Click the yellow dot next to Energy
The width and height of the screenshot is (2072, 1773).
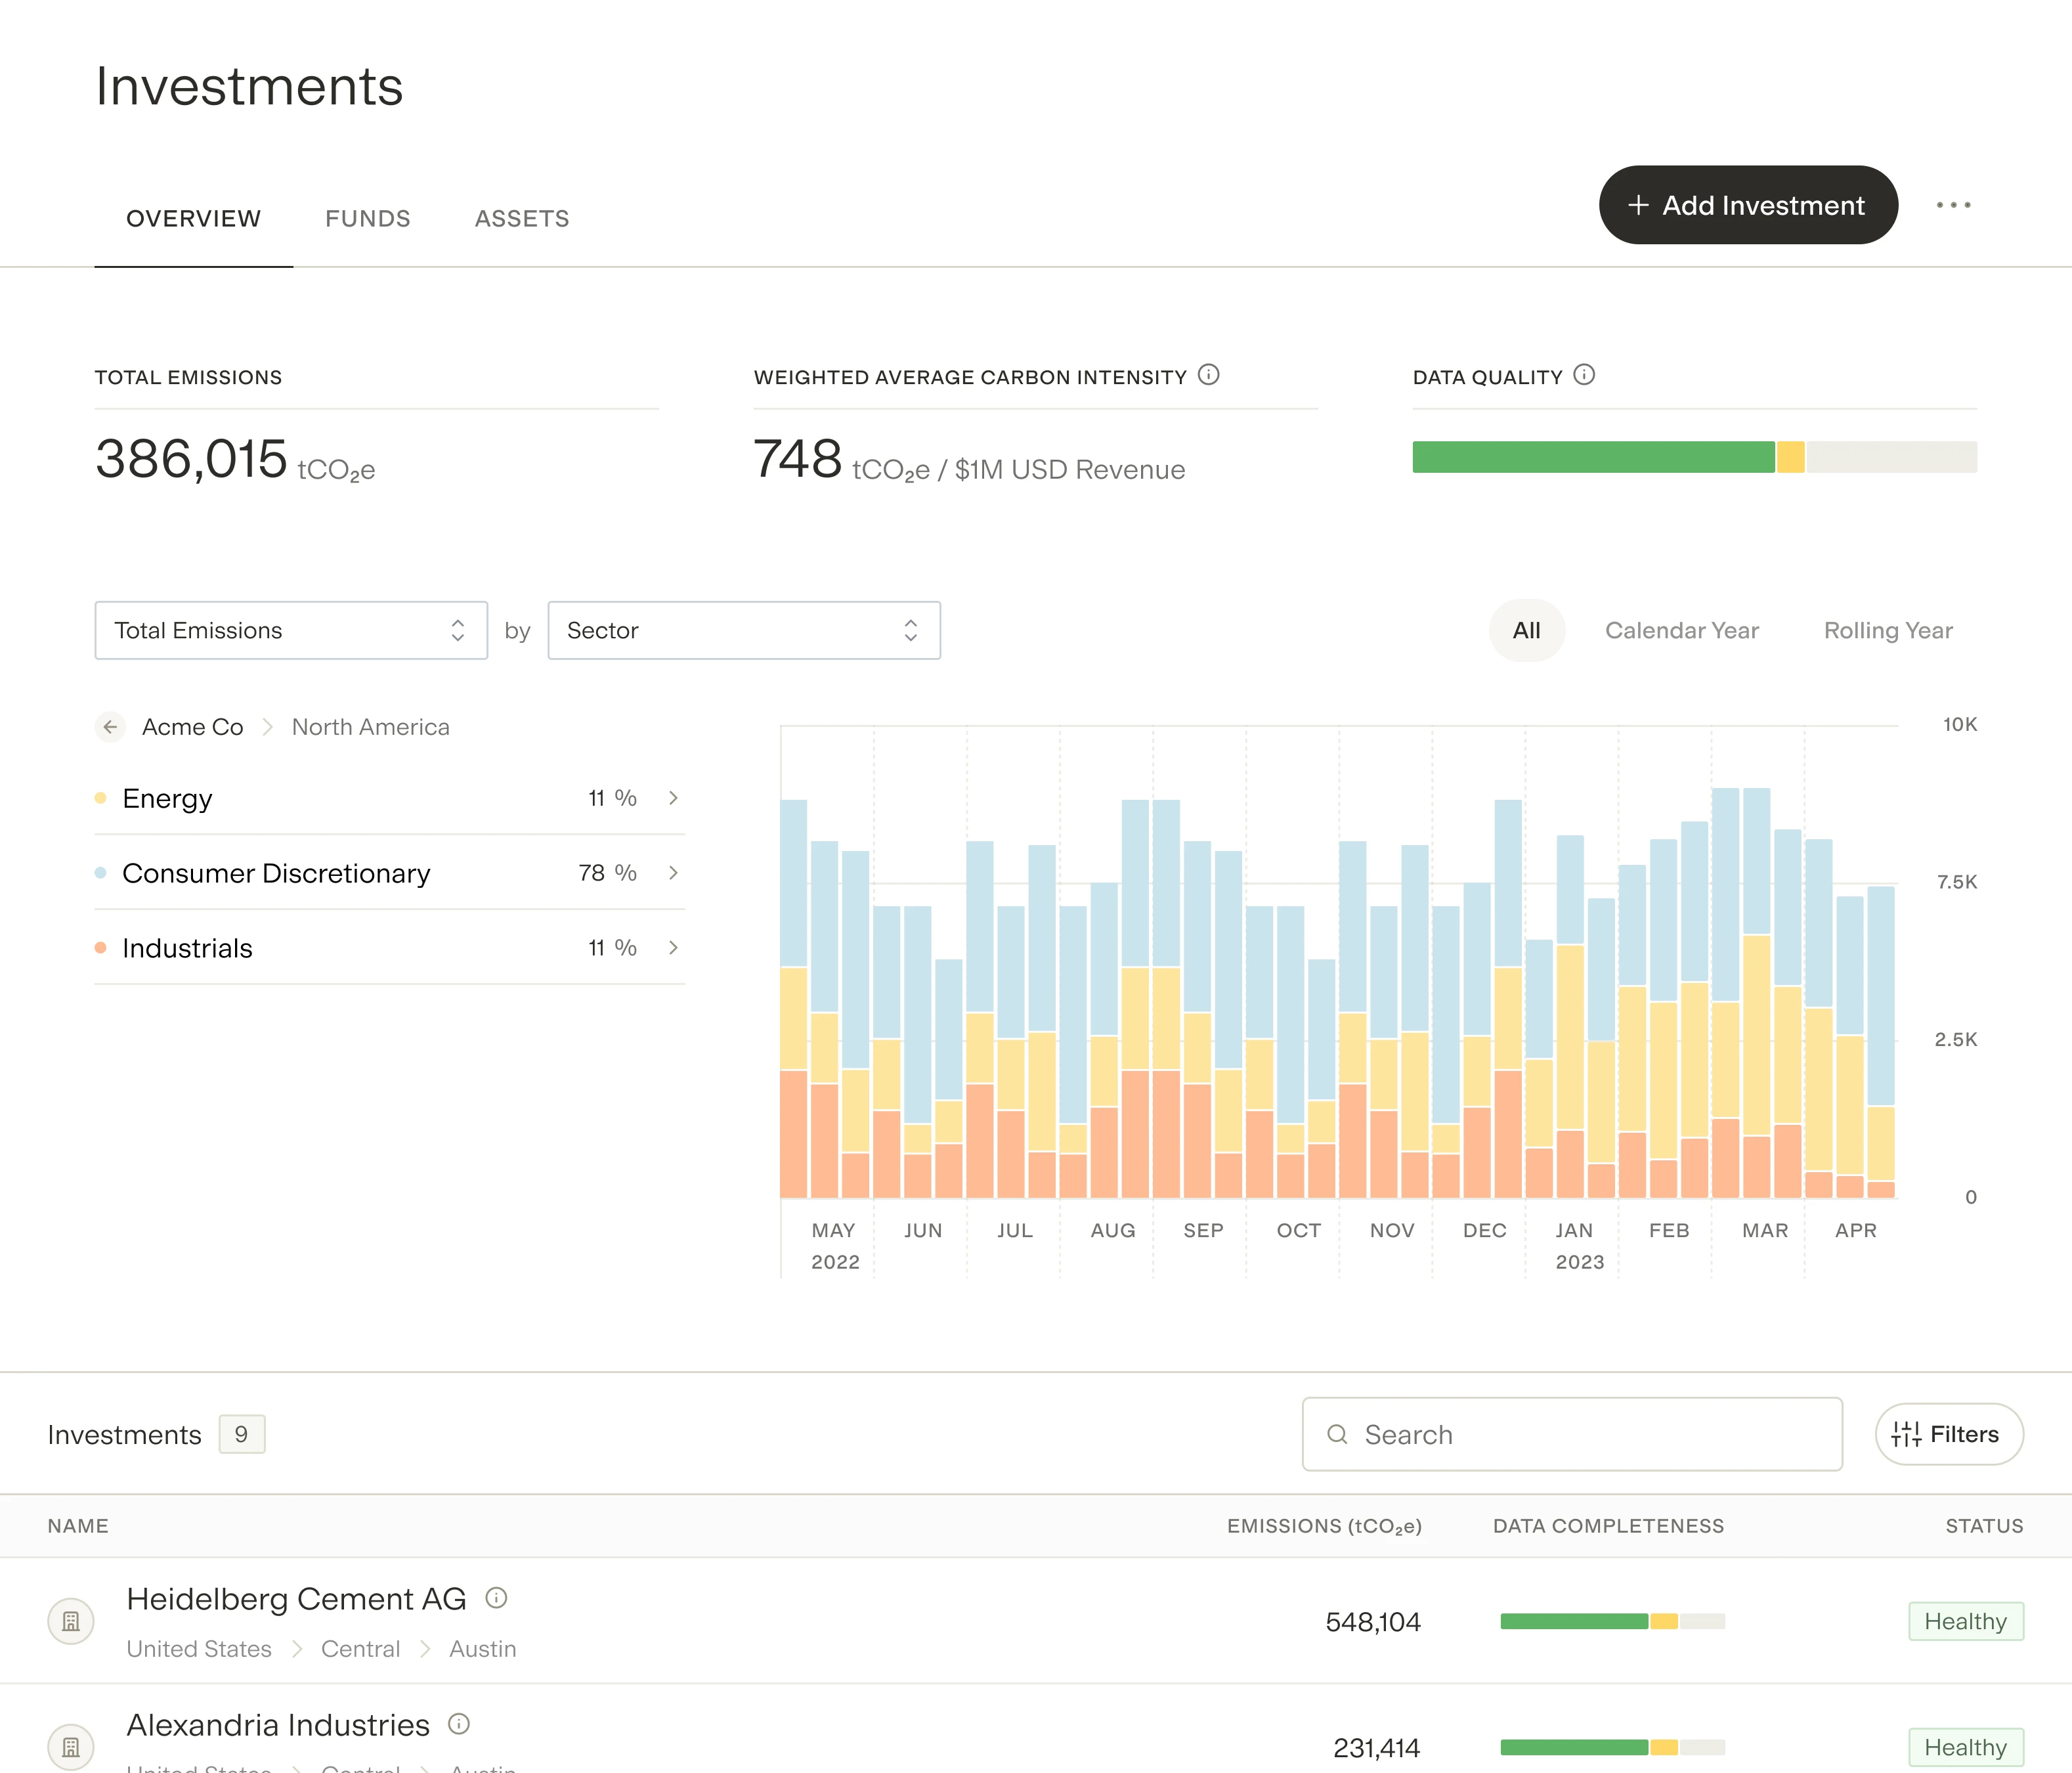(100, 798)
